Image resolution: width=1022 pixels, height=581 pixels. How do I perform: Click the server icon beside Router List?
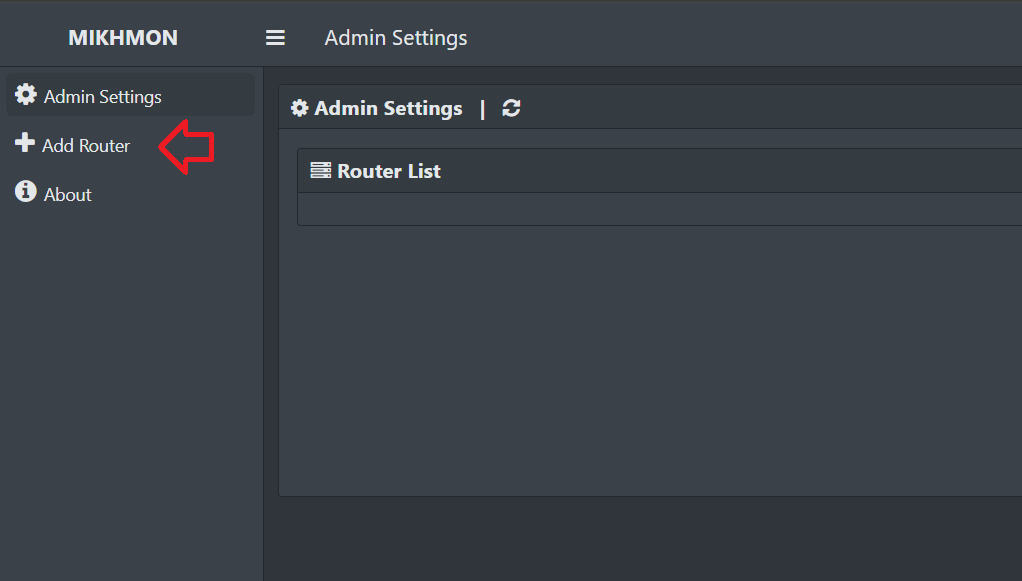pyautogui.click(x=320, y=171)
